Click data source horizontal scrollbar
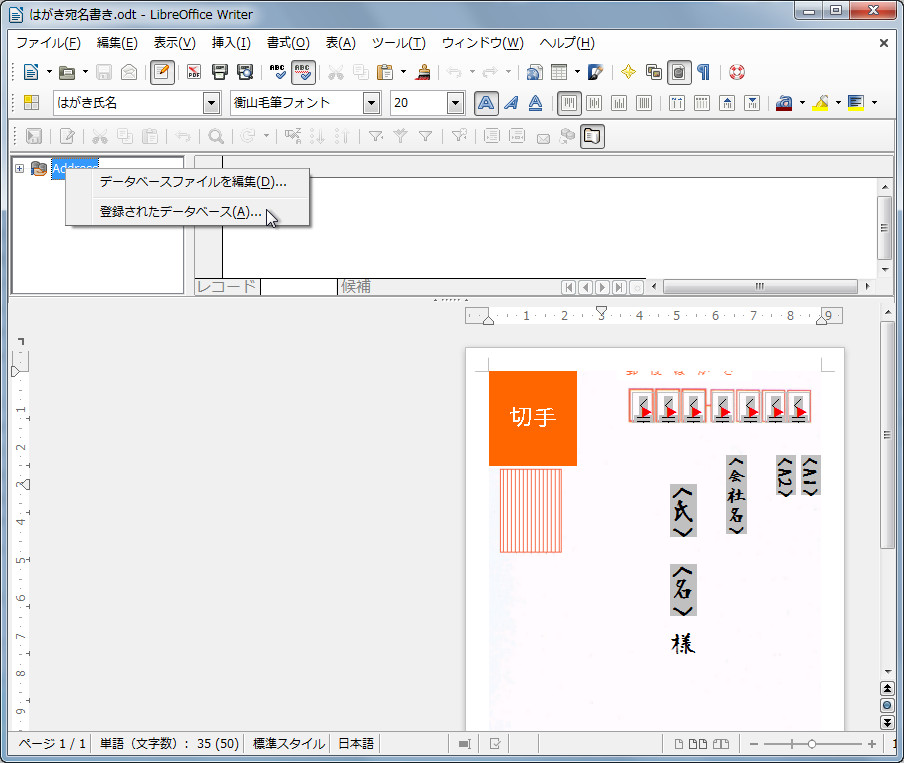 click(760, 287)
